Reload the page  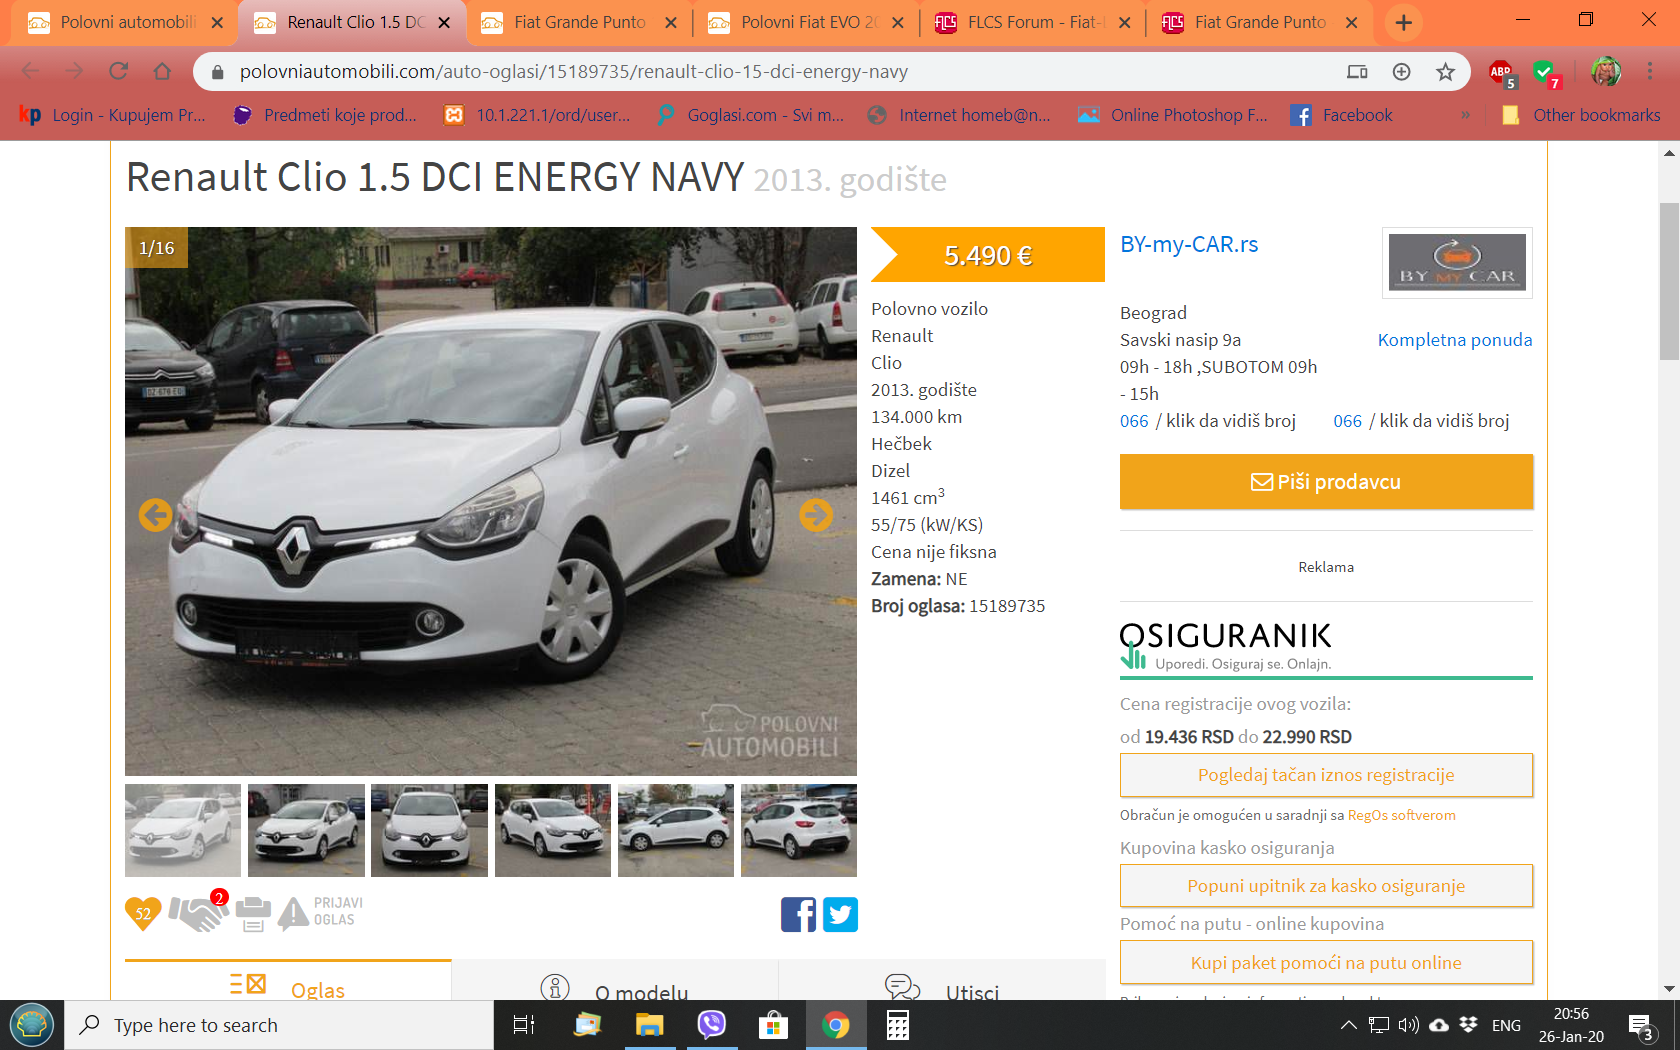118,71
